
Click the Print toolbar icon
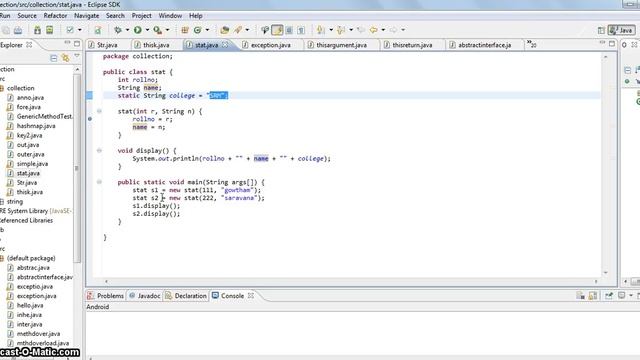pyautogui.click(x=18, y=30)
